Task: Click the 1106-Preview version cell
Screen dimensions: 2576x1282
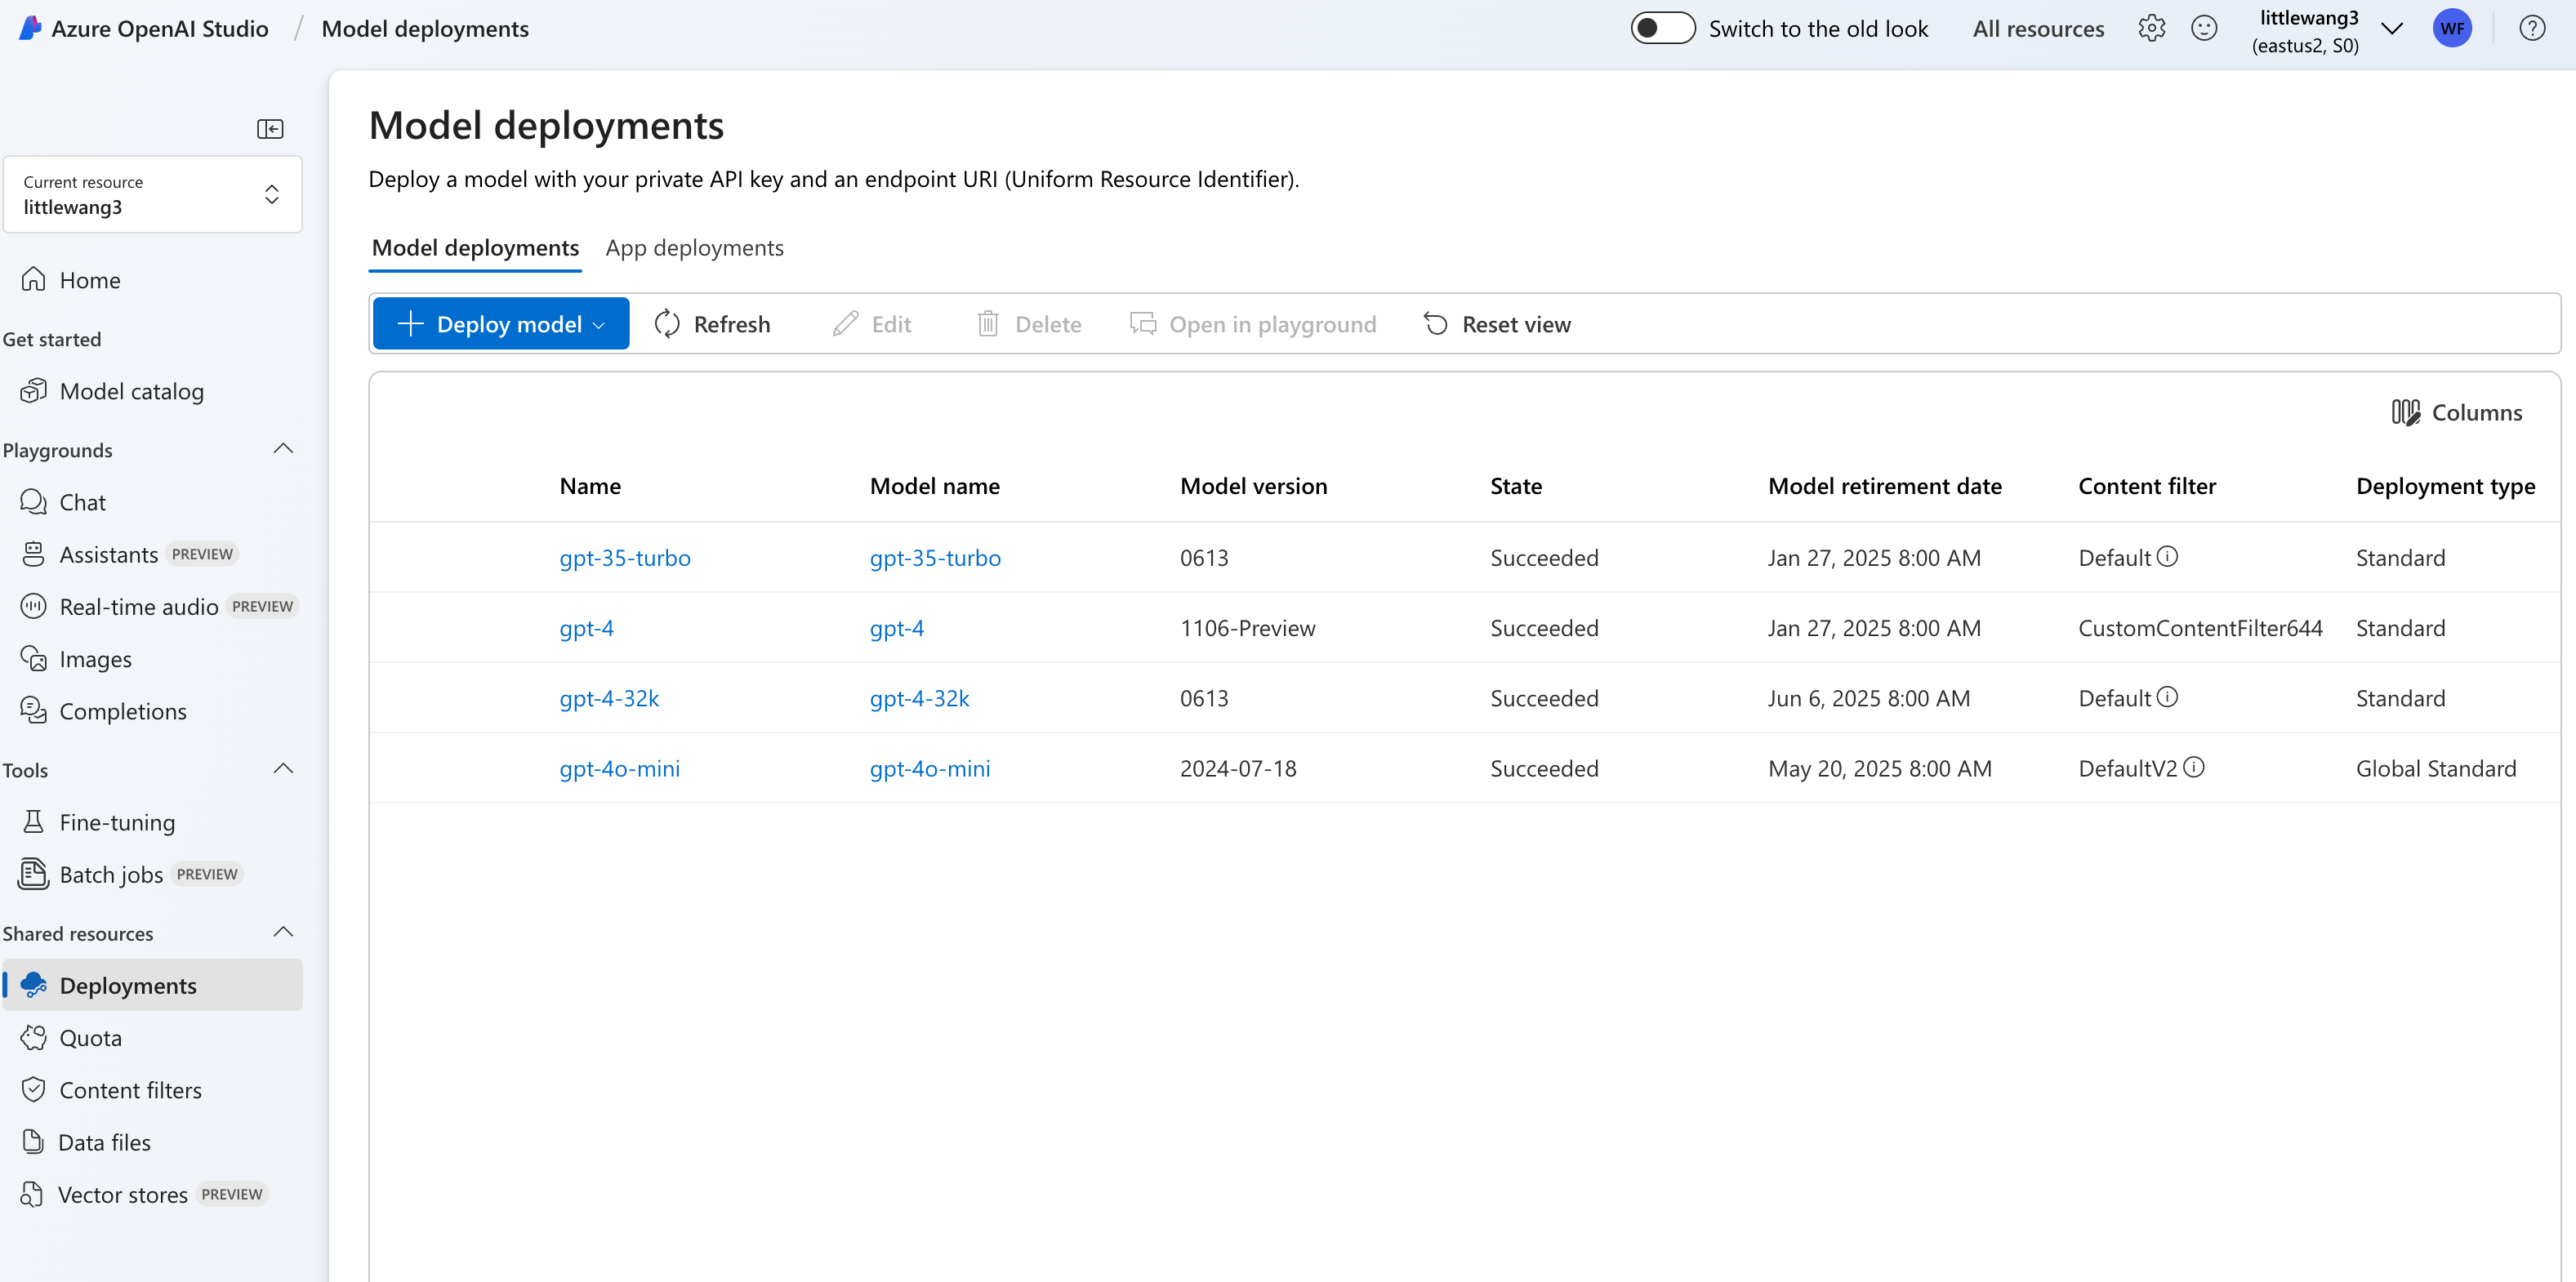Action: click(x=1248, y=628)
